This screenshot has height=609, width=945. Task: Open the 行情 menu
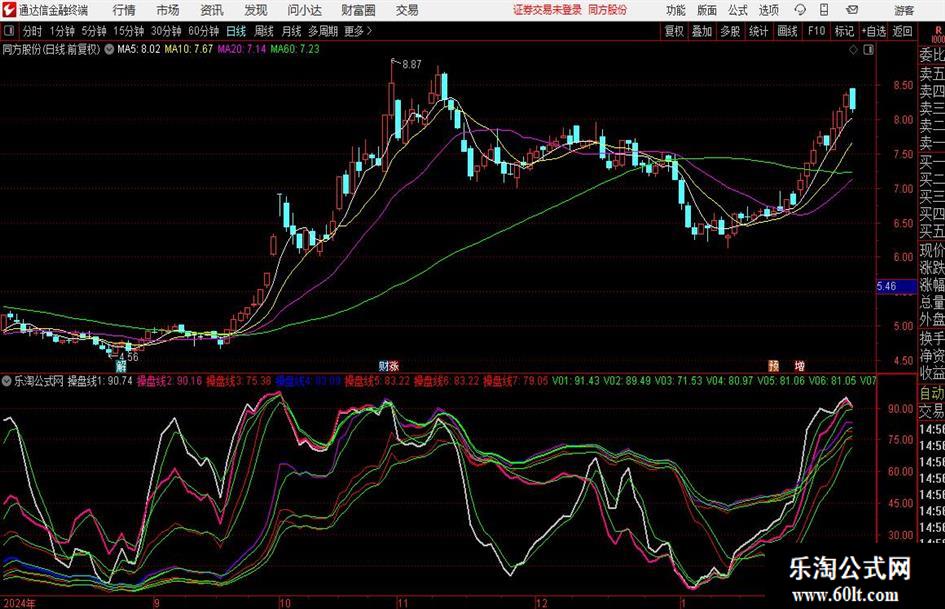[x=124, y=10]
